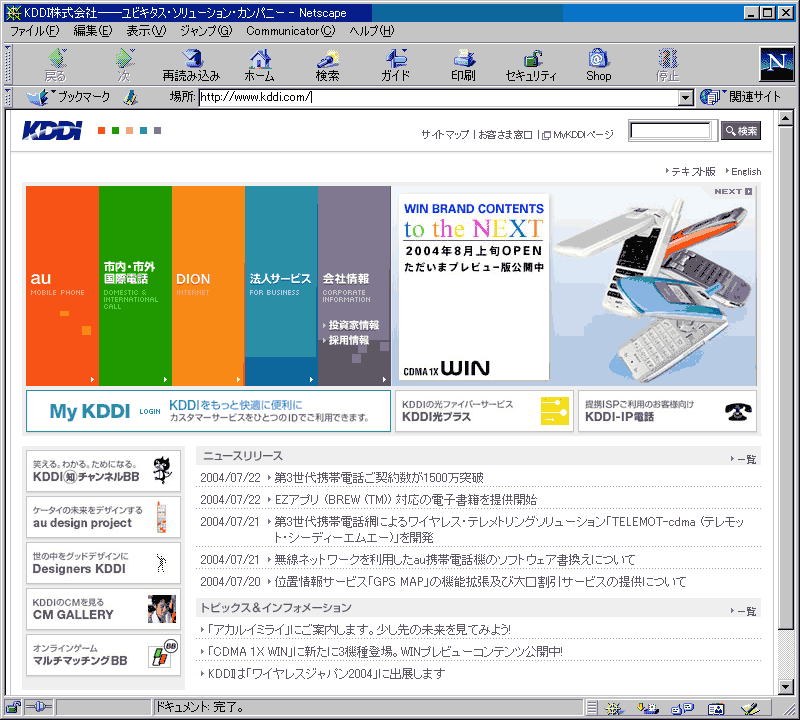
Task: Click the green color square near logo
Action: (x=115, y=131)
